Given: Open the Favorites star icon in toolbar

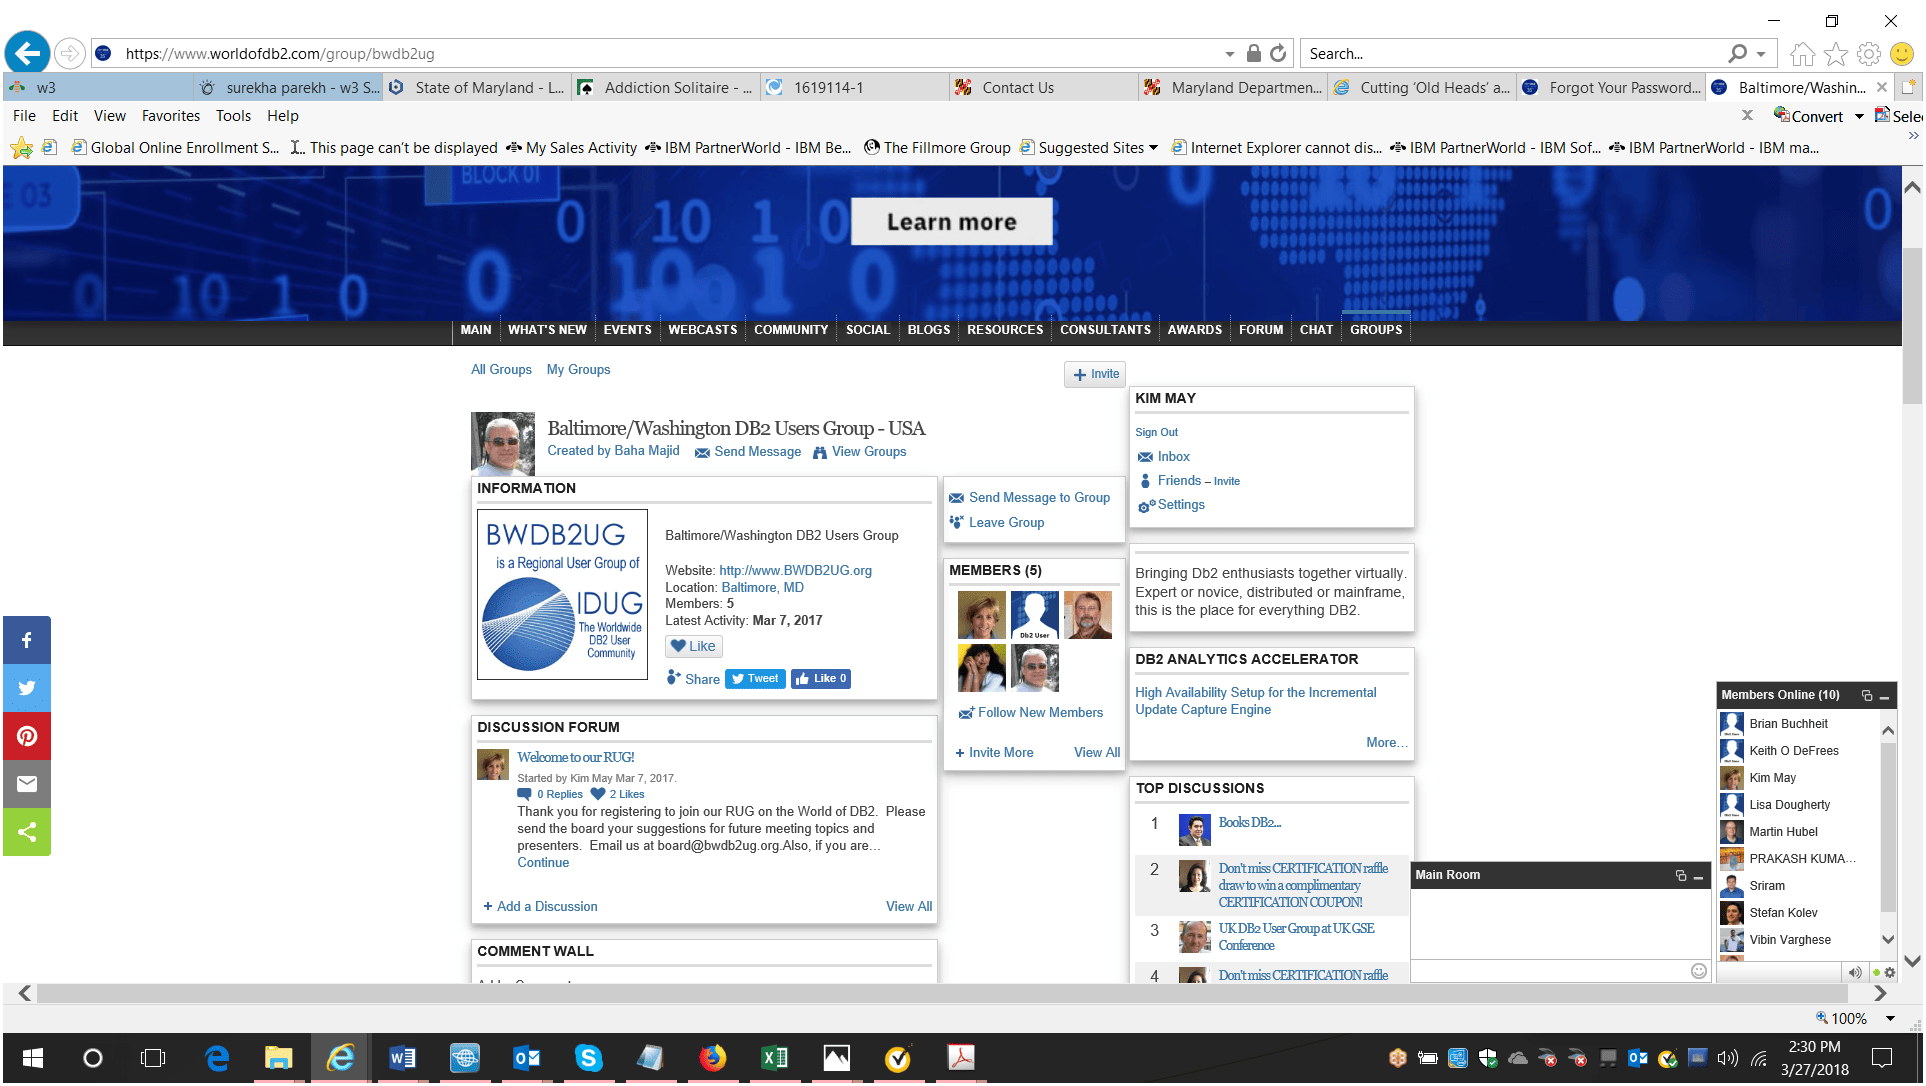Looking at the screenshot, I should [x=1836, y=54].
